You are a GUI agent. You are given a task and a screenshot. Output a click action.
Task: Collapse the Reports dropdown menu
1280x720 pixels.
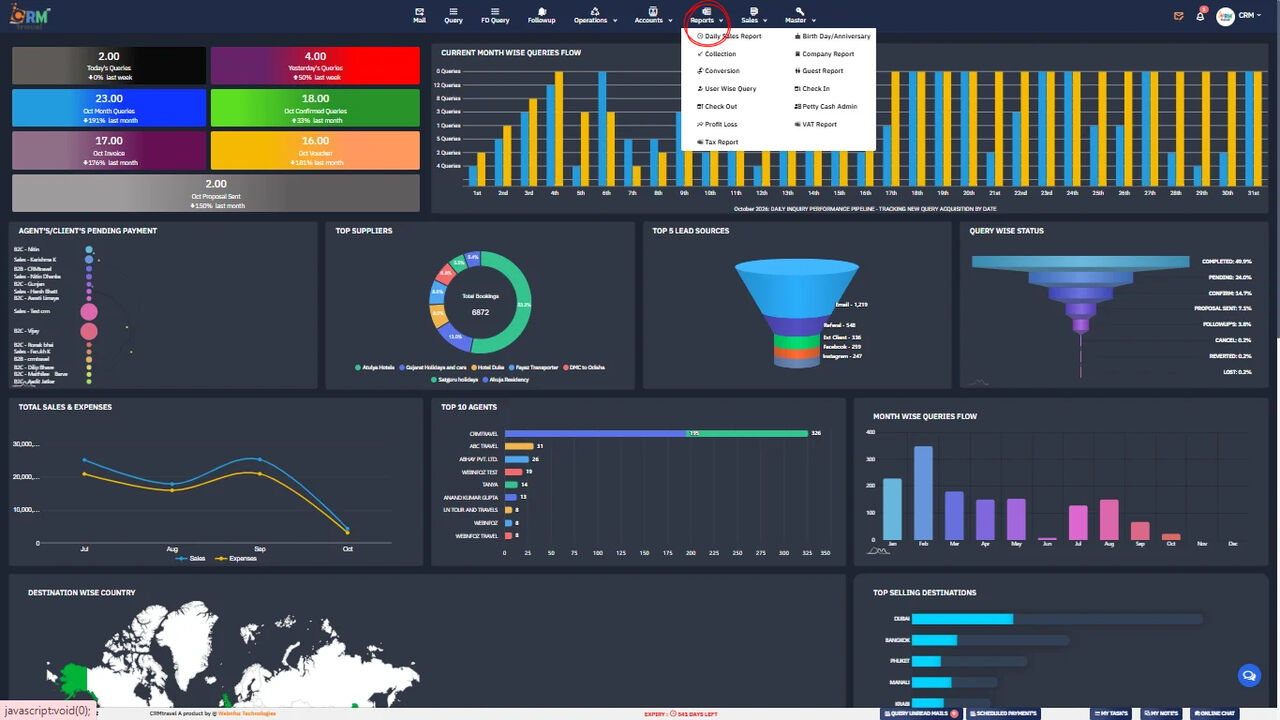tap(706, 15)
